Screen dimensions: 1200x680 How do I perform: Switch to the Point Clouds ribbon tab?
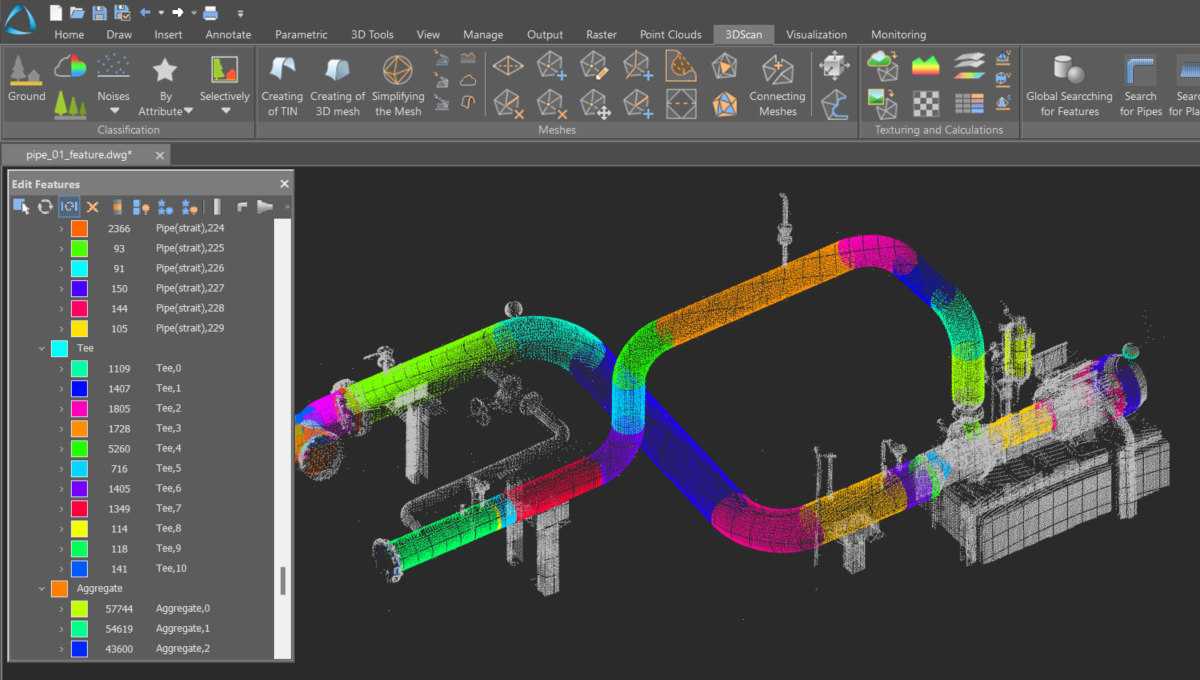tap(670, 34)
